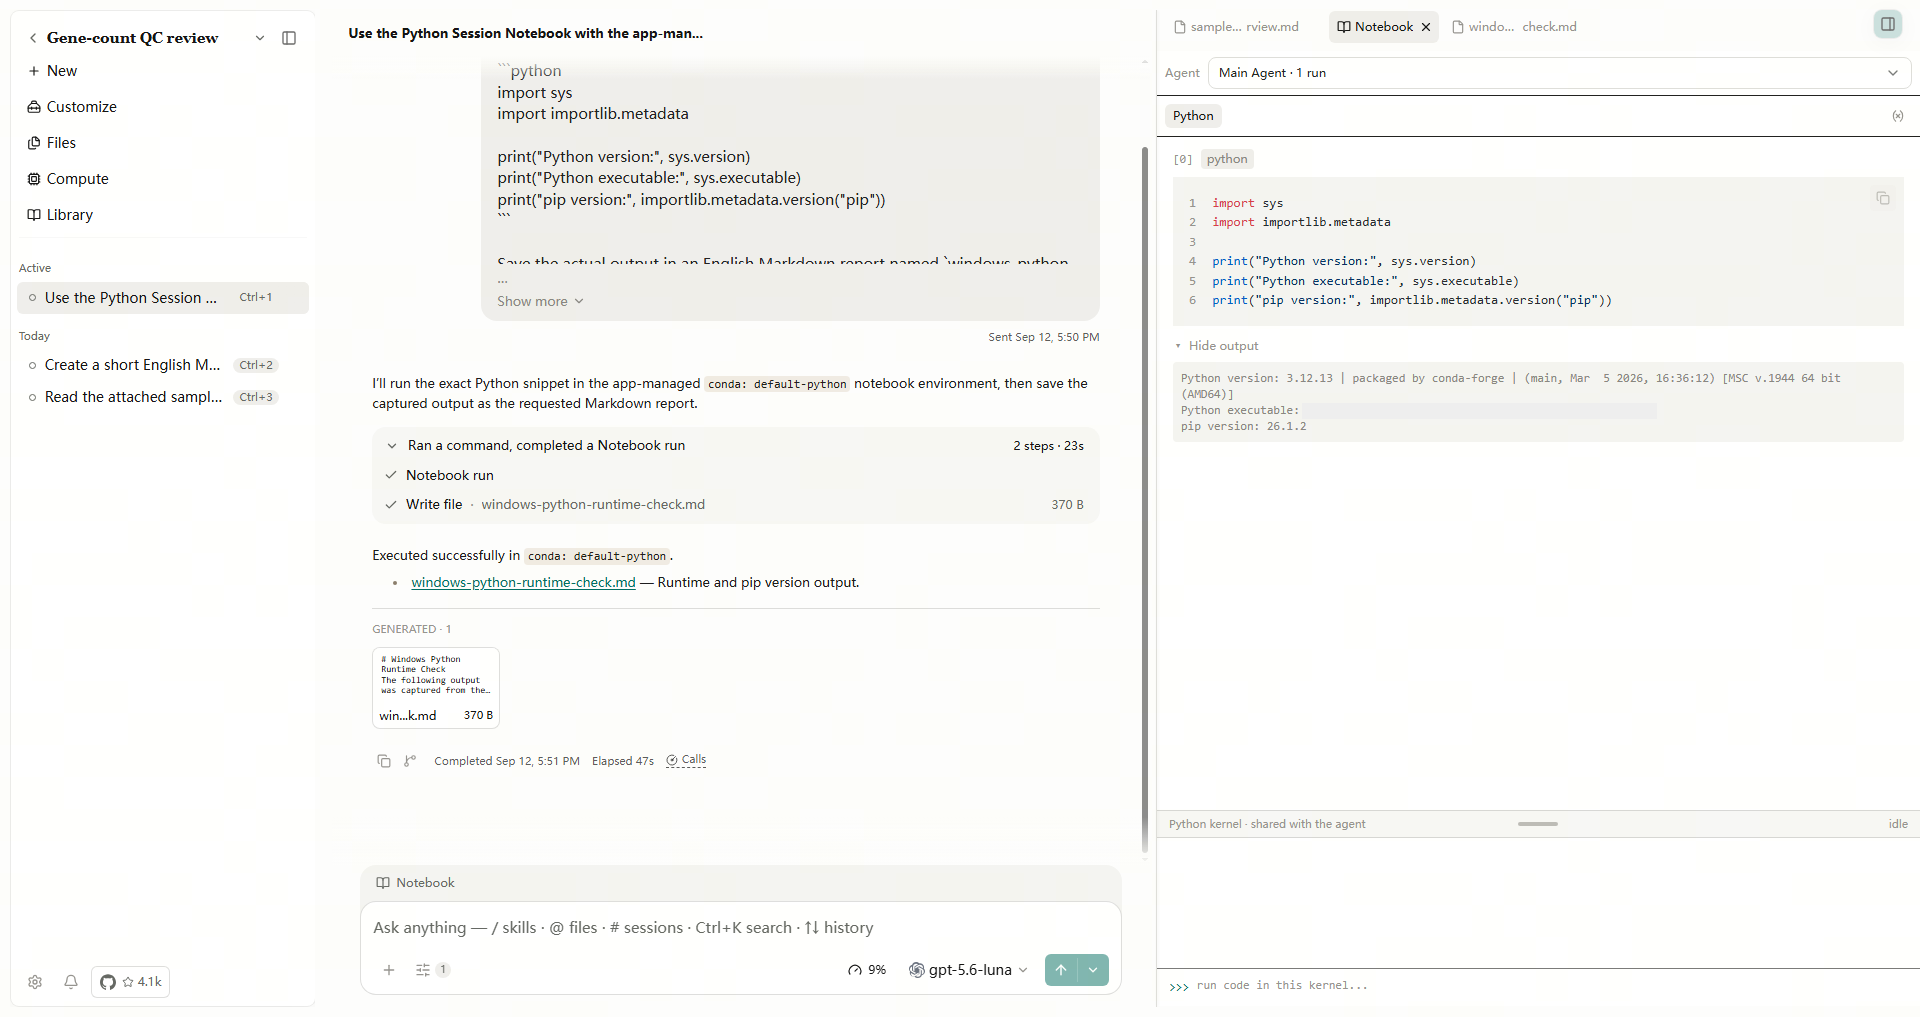Select the active 'Use the Python Session' session
Screen dimensions: 1920x1017
[163, 298]
